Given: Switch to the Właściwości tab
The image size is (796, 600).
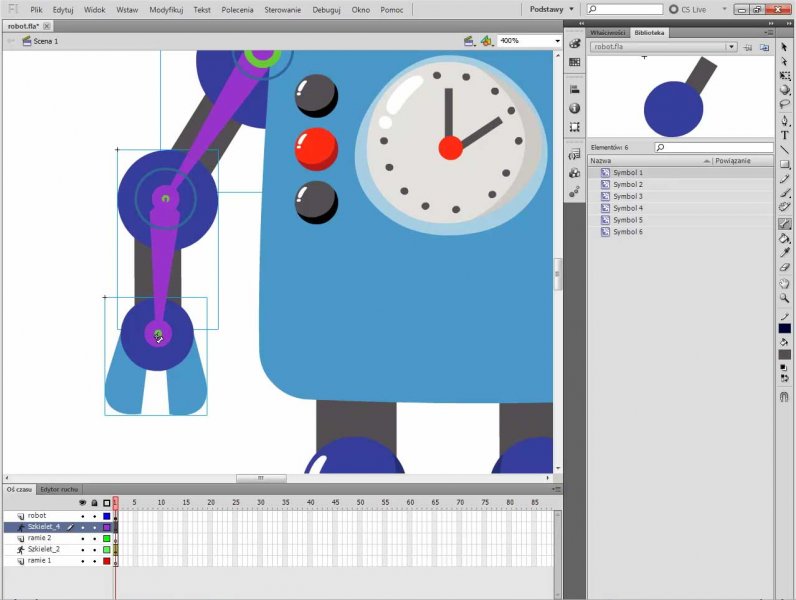Looking at the screenshot, I should (x=608, y=33).
